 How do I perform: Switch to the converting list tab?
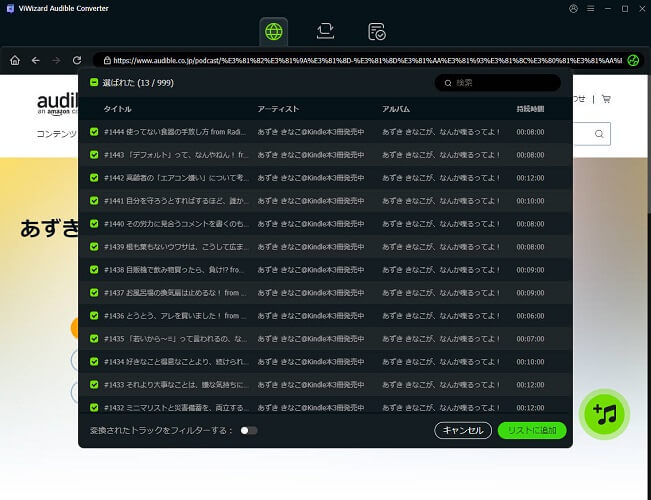coord(325,32)
